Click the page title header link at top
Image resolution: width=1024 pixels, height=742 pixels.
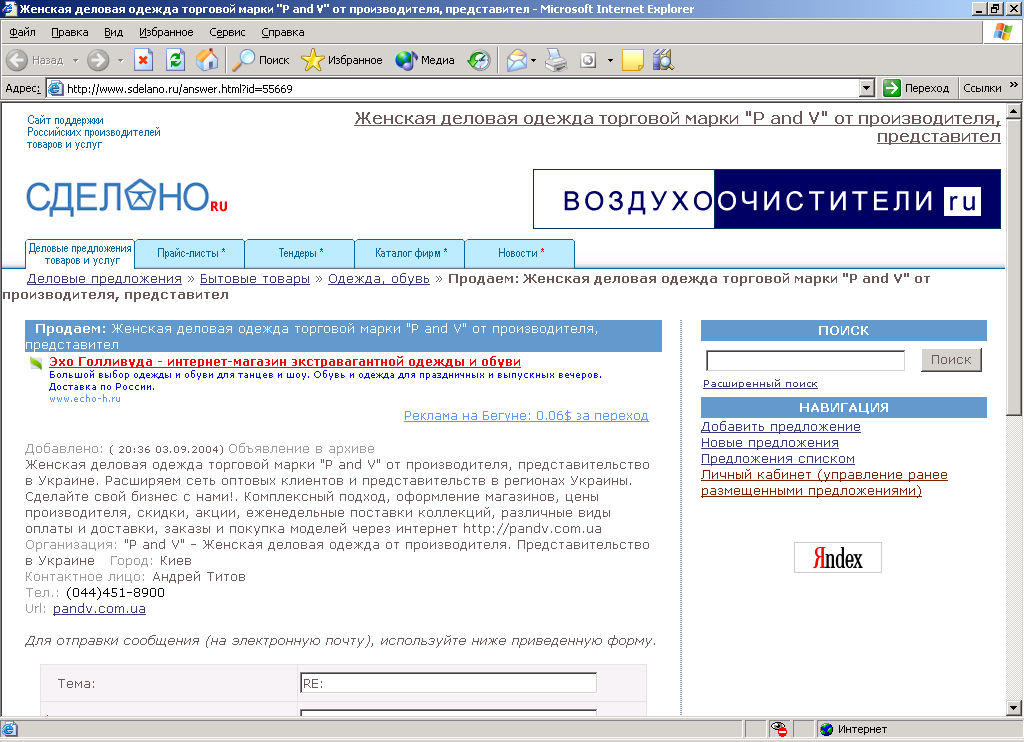[x=677, y=127]
